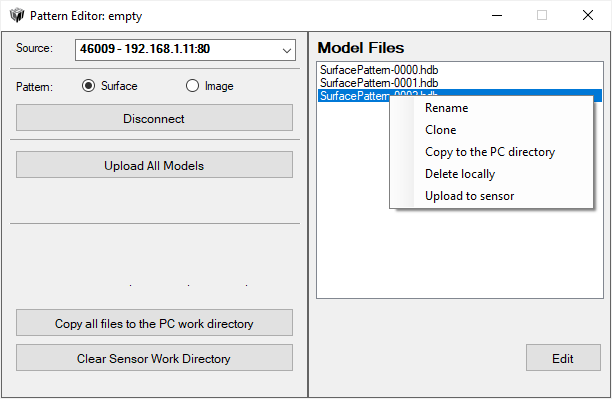The image size is (612, 399).
Task: Select Copy to the PC directory
Action: [x=491, y=152]
